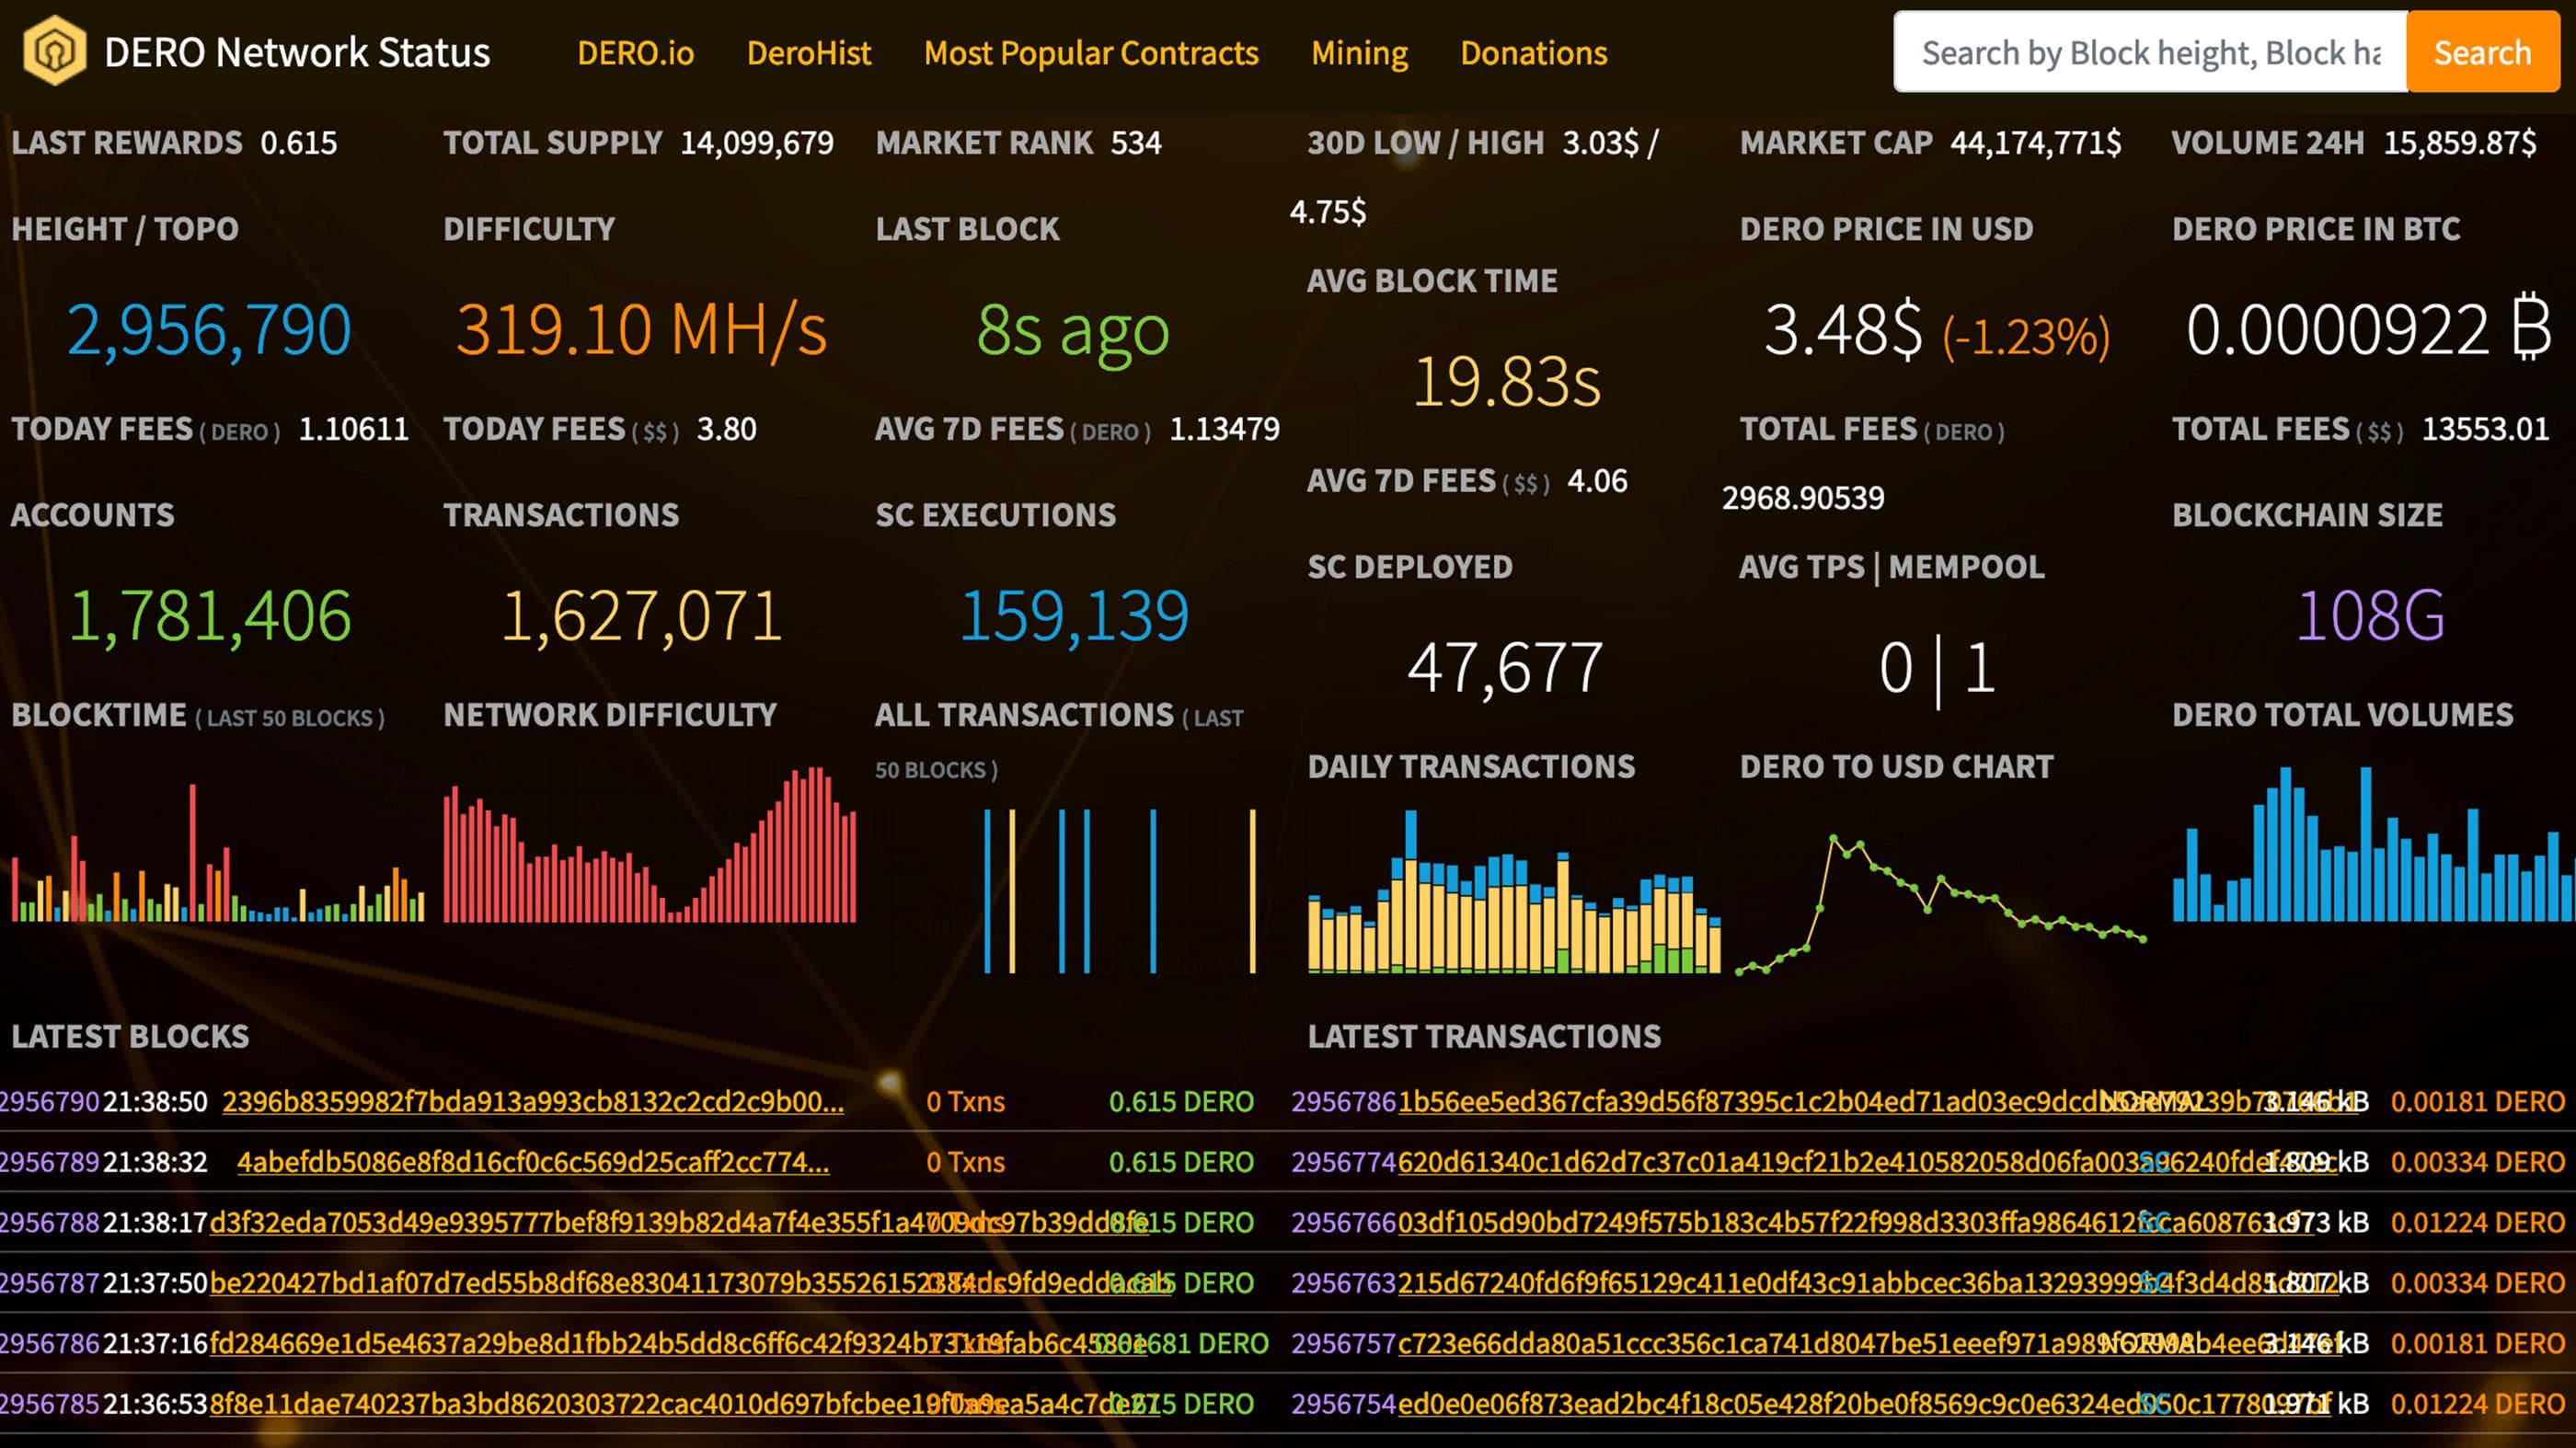Viewport: 2576px width, 1448px height.
Task: Click the DERO Total Volumes blue chart
Action: tap(2374, 843)
